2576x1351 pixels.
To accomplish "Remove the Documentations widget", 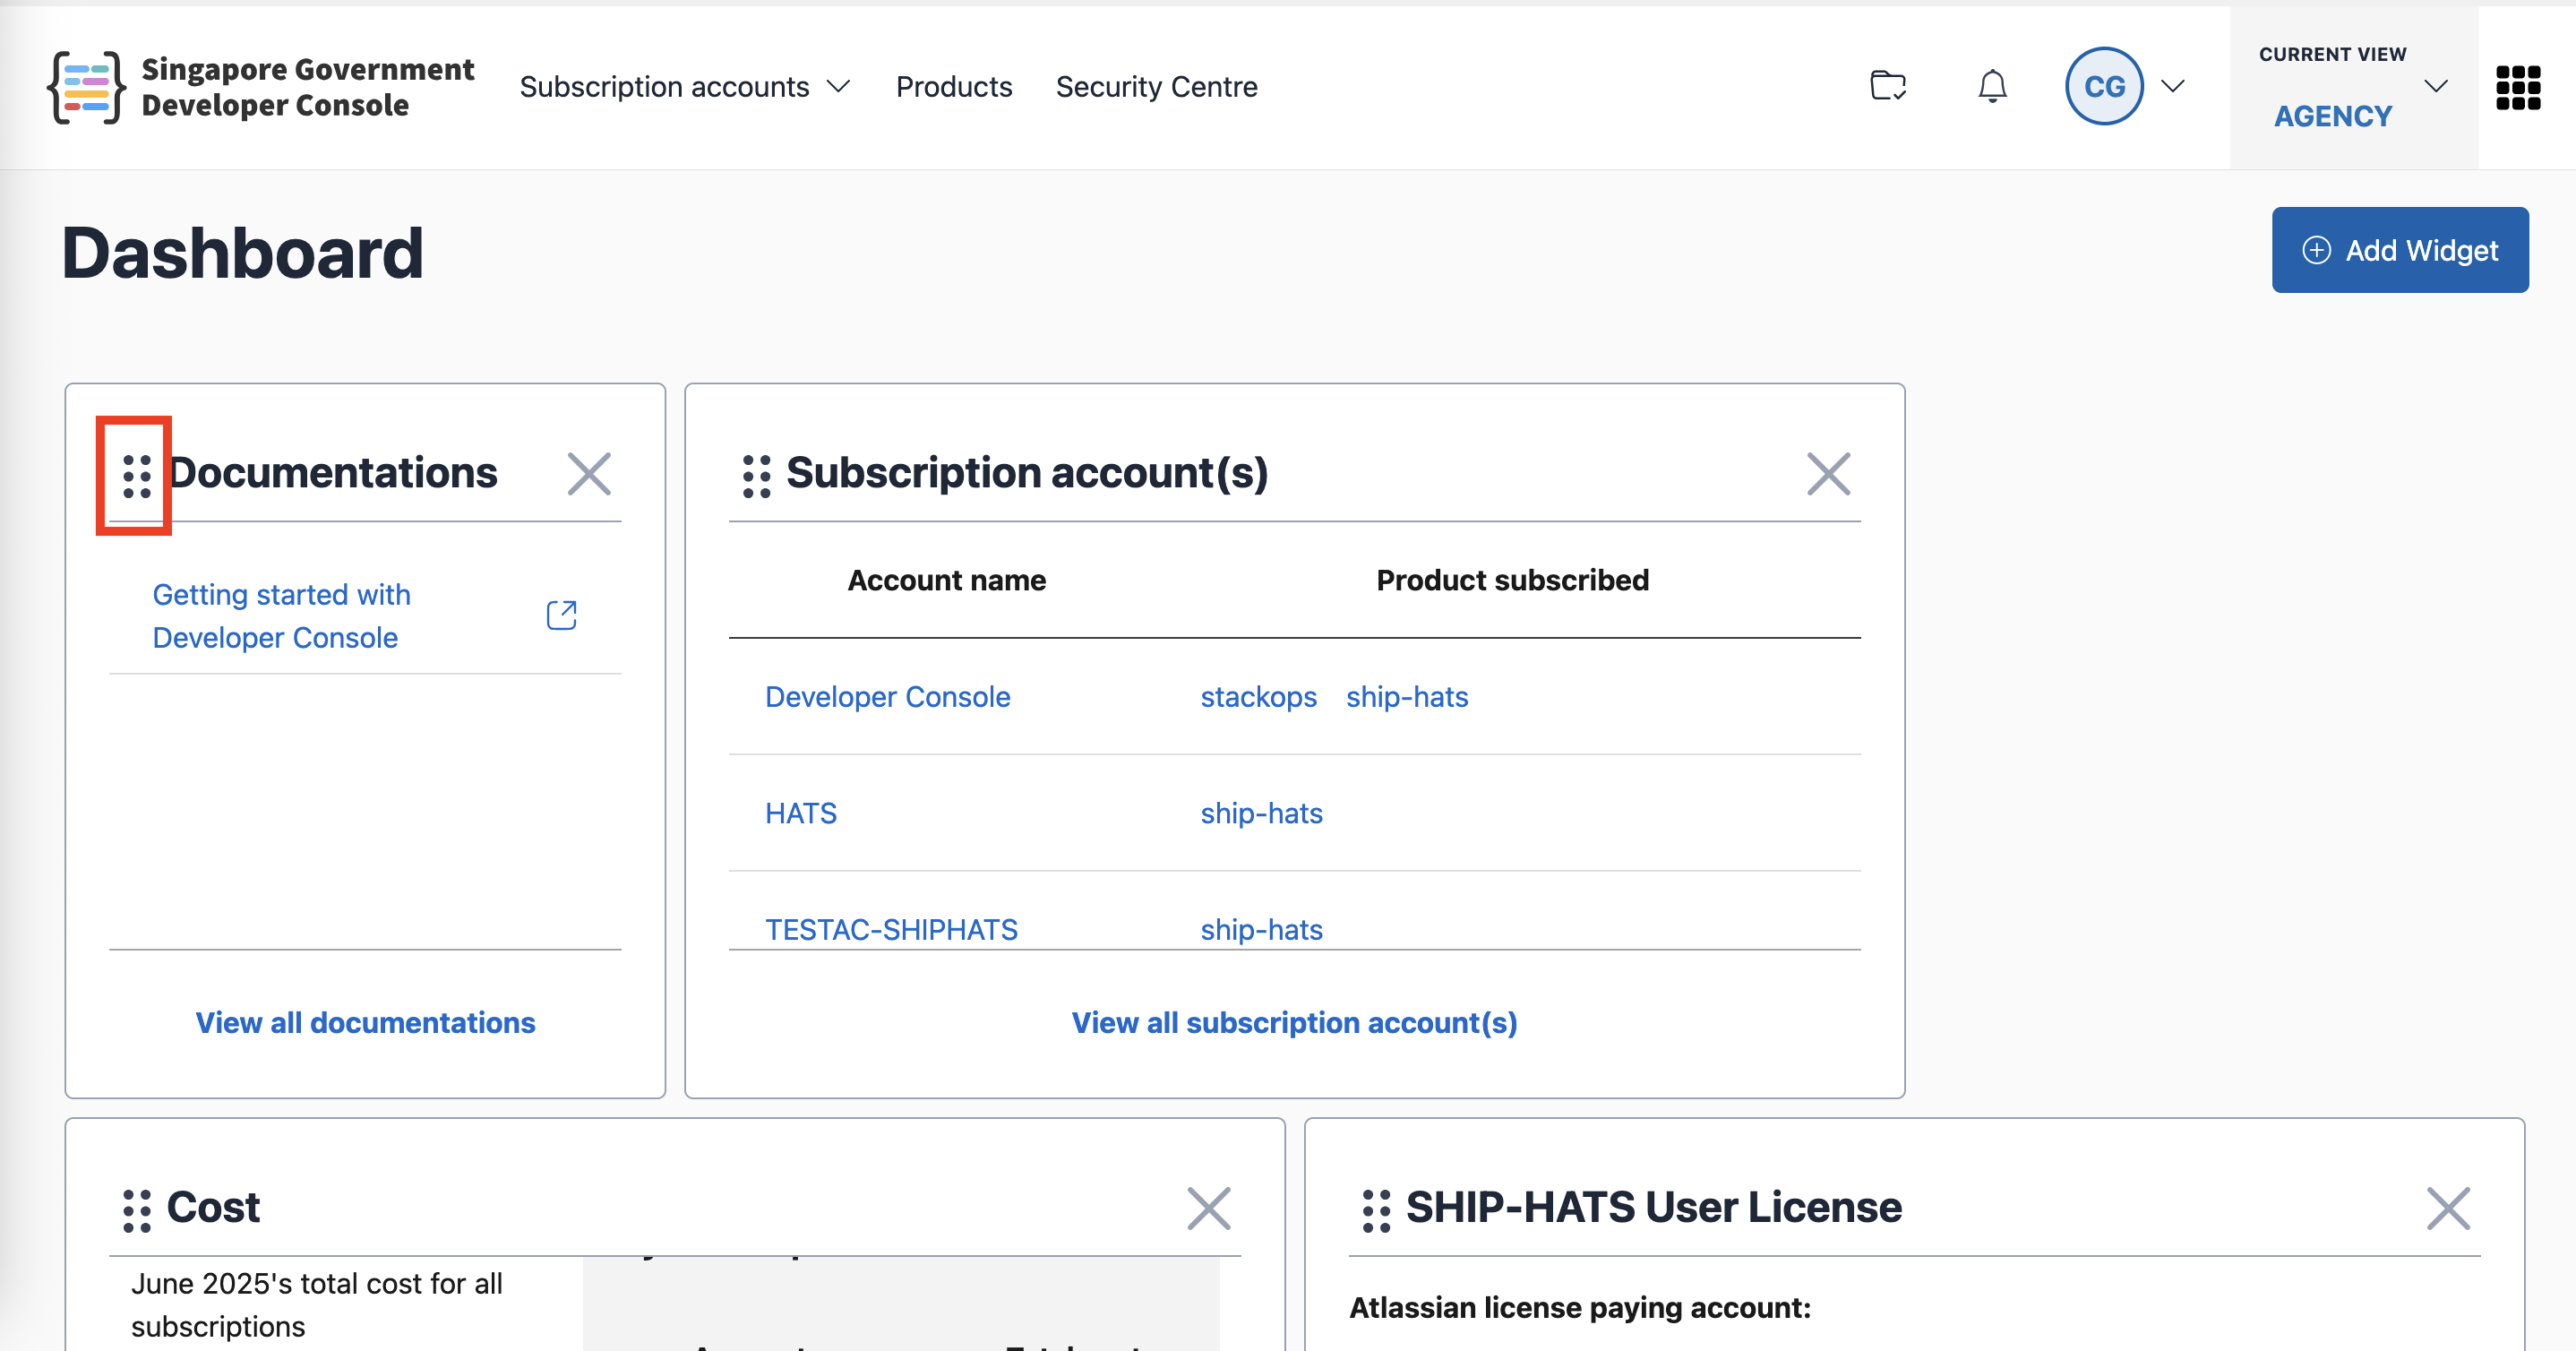I will click(x=589, y=474).
